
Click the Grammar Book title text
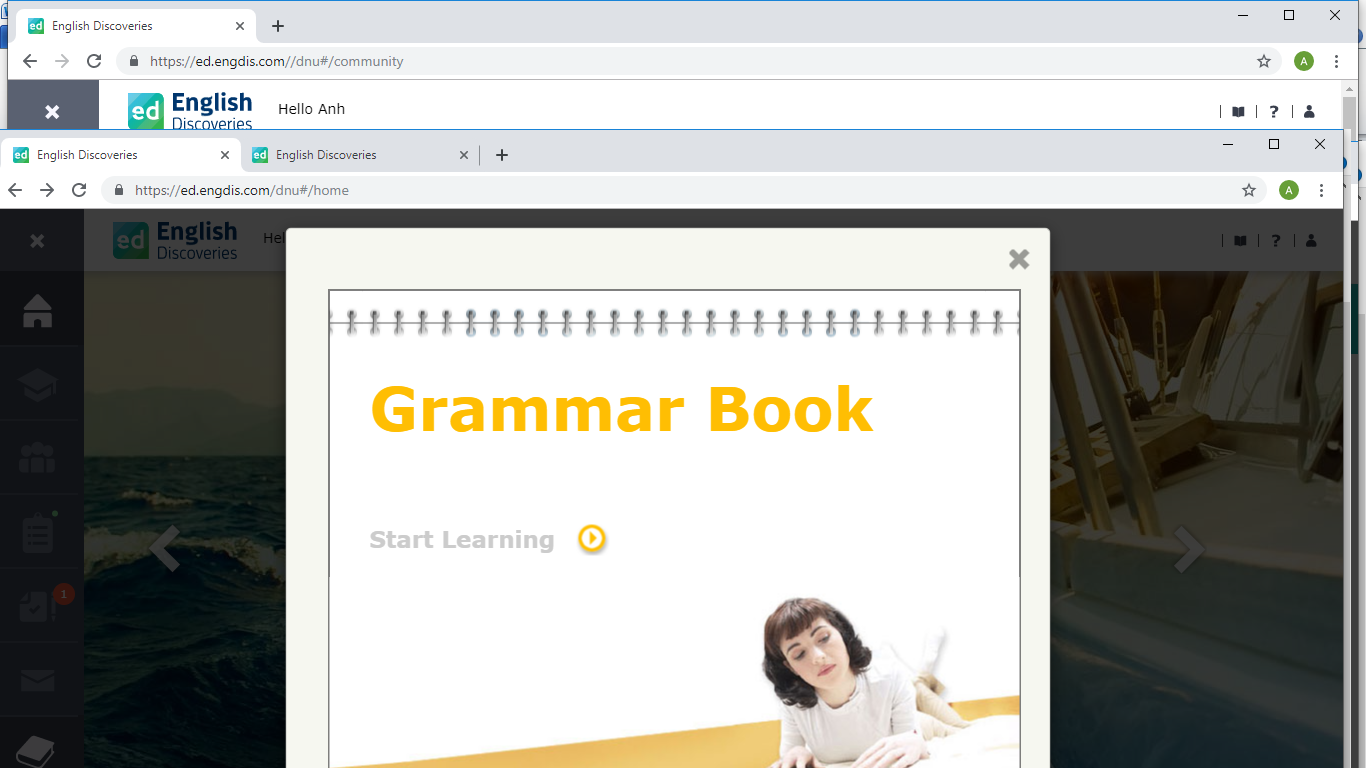[x=621, y=409]
